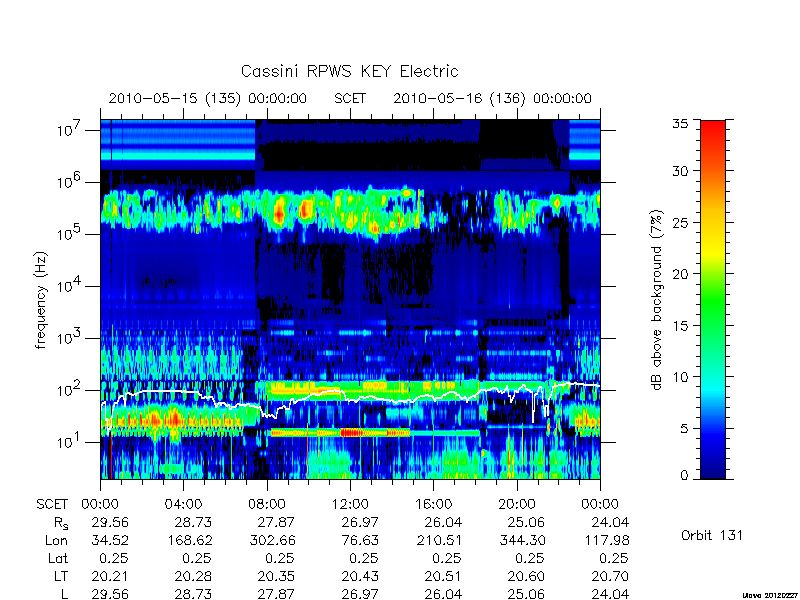Screen dimensions: 800x600
Task: Click the Lon value 302.66
Action: [x=272, y=540]
